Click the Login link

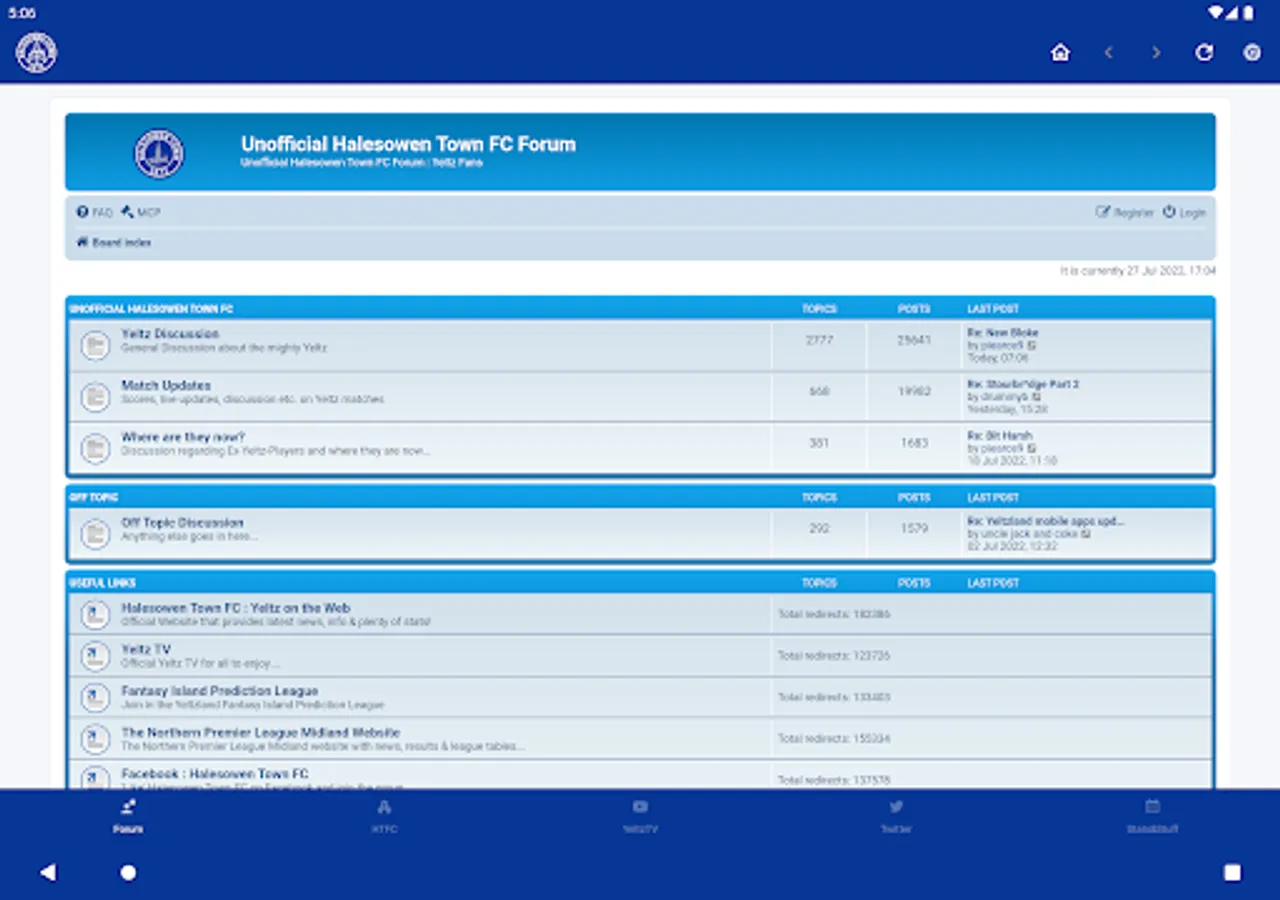pyautogui.click(x=1184, y=212)
